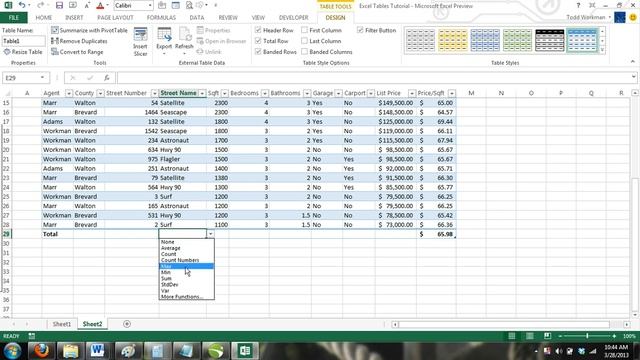
Task: Choose More Functions from the list
Action: point(182,297)
